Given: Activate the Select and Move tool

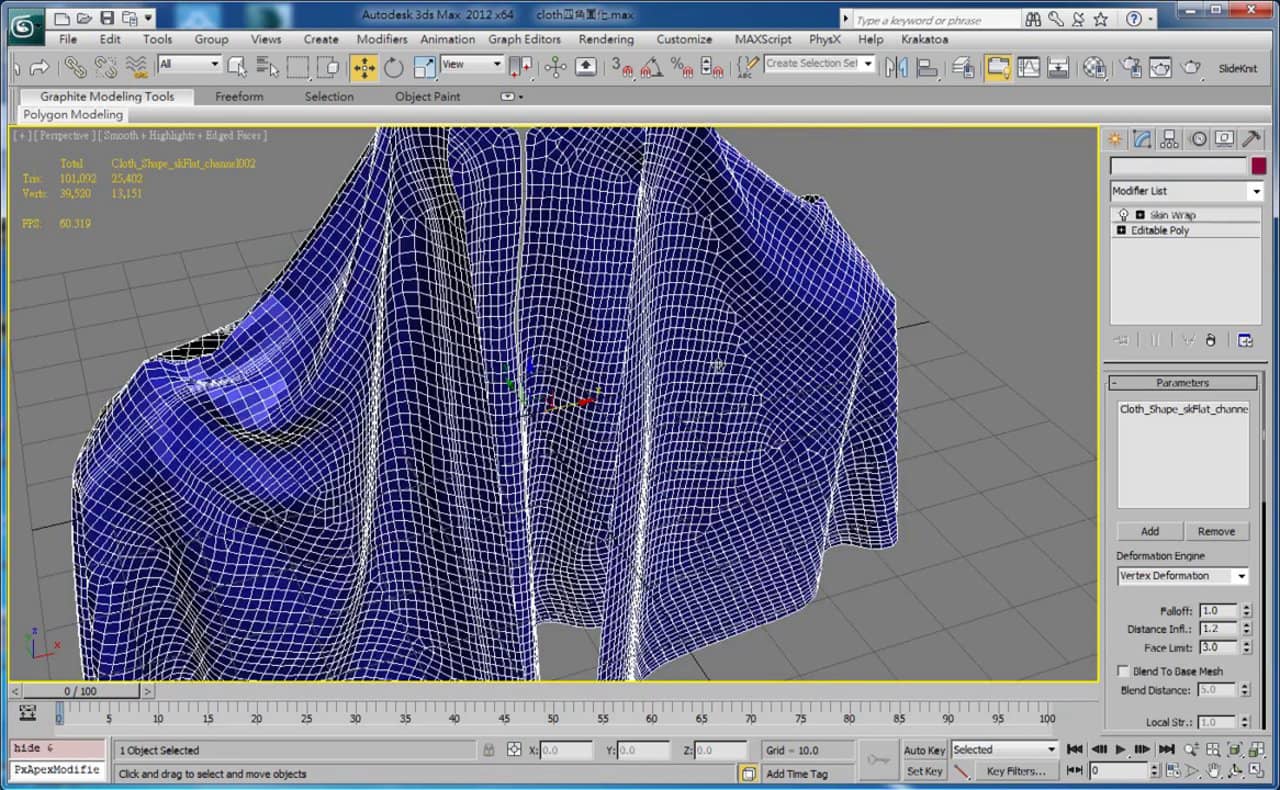Looking at the screenshot, I should click(364, 68).
